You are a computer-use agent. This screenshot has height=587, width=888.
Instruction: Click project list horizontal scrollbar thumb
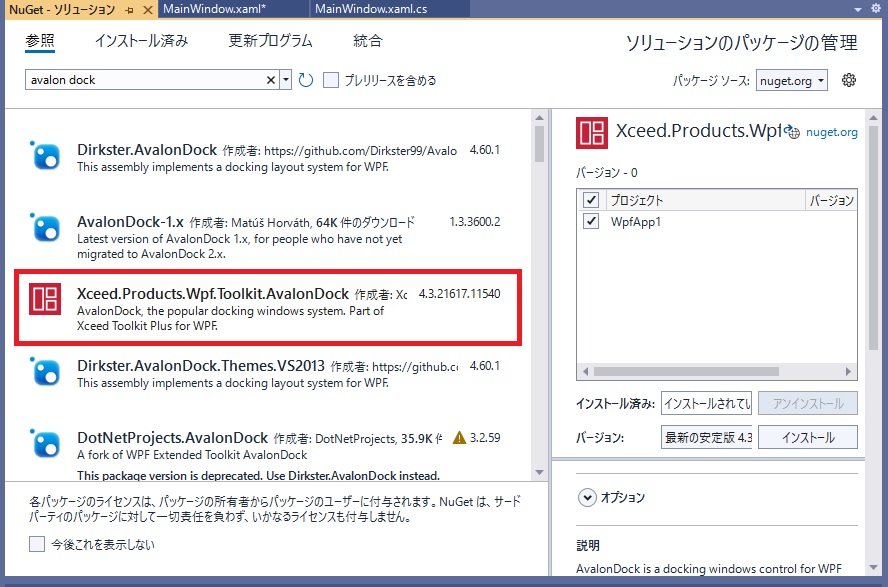click(x=686, y=372)
